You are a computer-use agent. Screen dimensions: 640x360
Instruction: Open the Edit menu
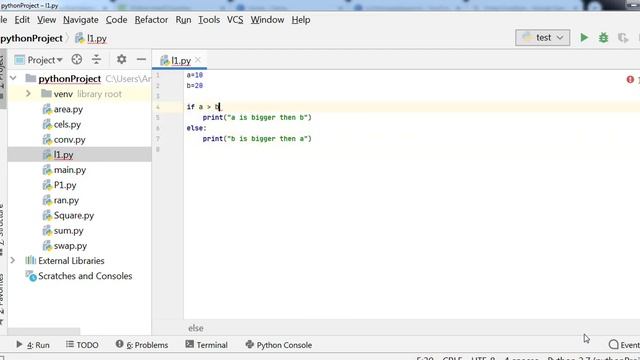click(22, 20)
